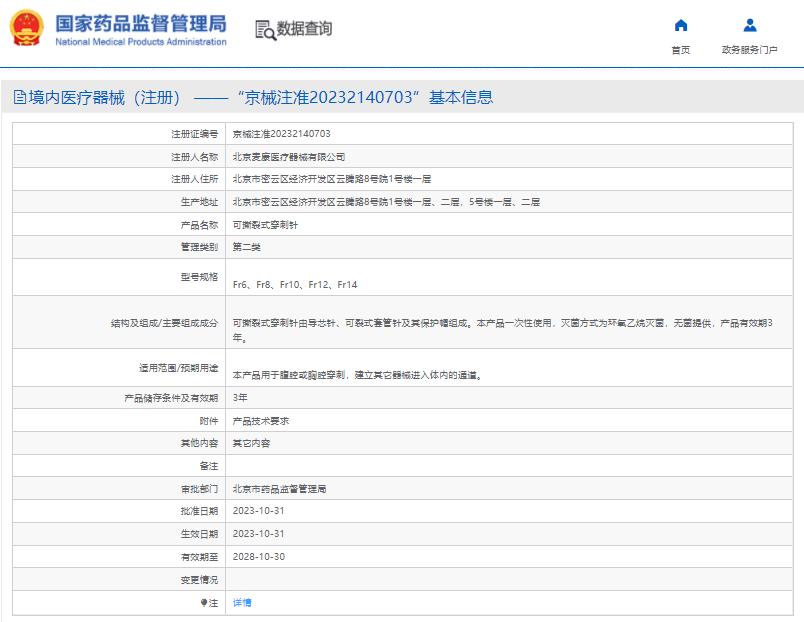This screenshot has height=622, width=804.
Task: Click the 注册证编号 row label
Action: (194, 134)
